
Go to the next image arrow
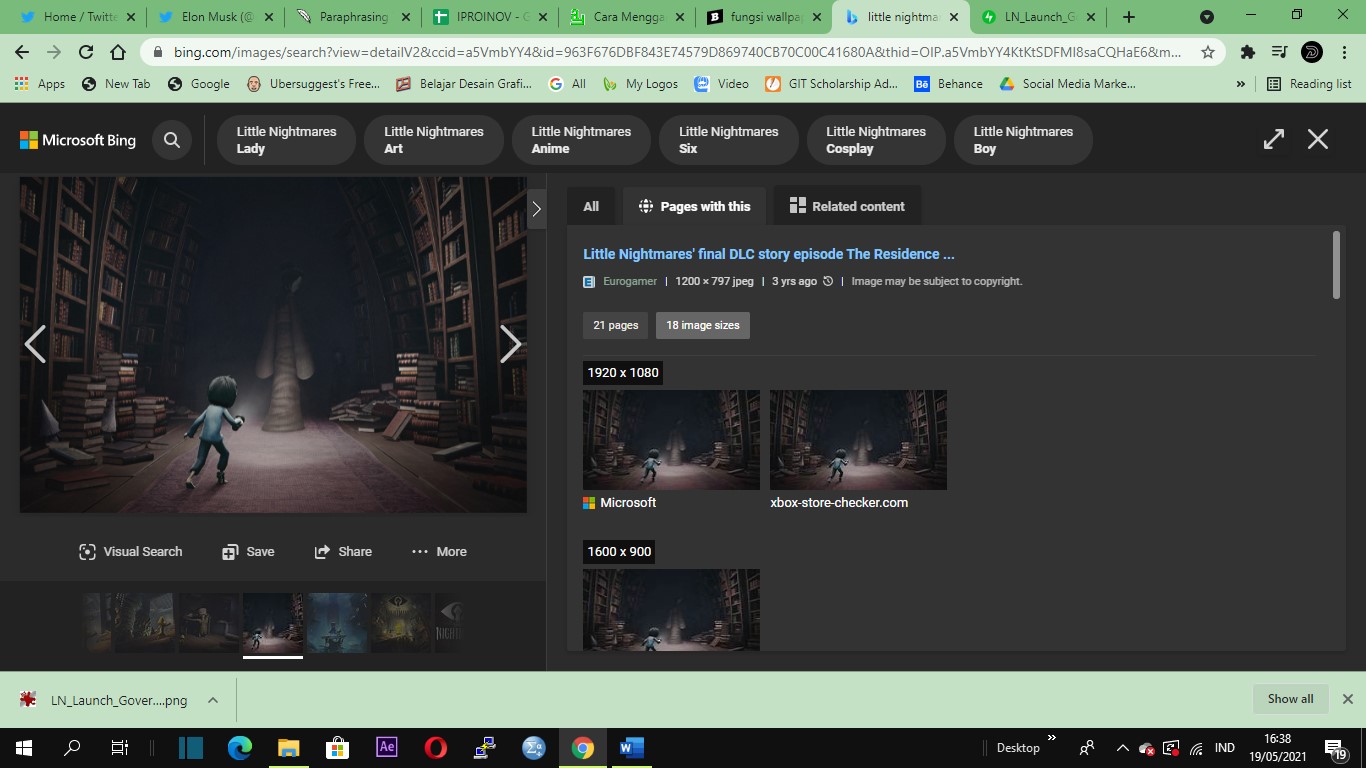[510, 344]
